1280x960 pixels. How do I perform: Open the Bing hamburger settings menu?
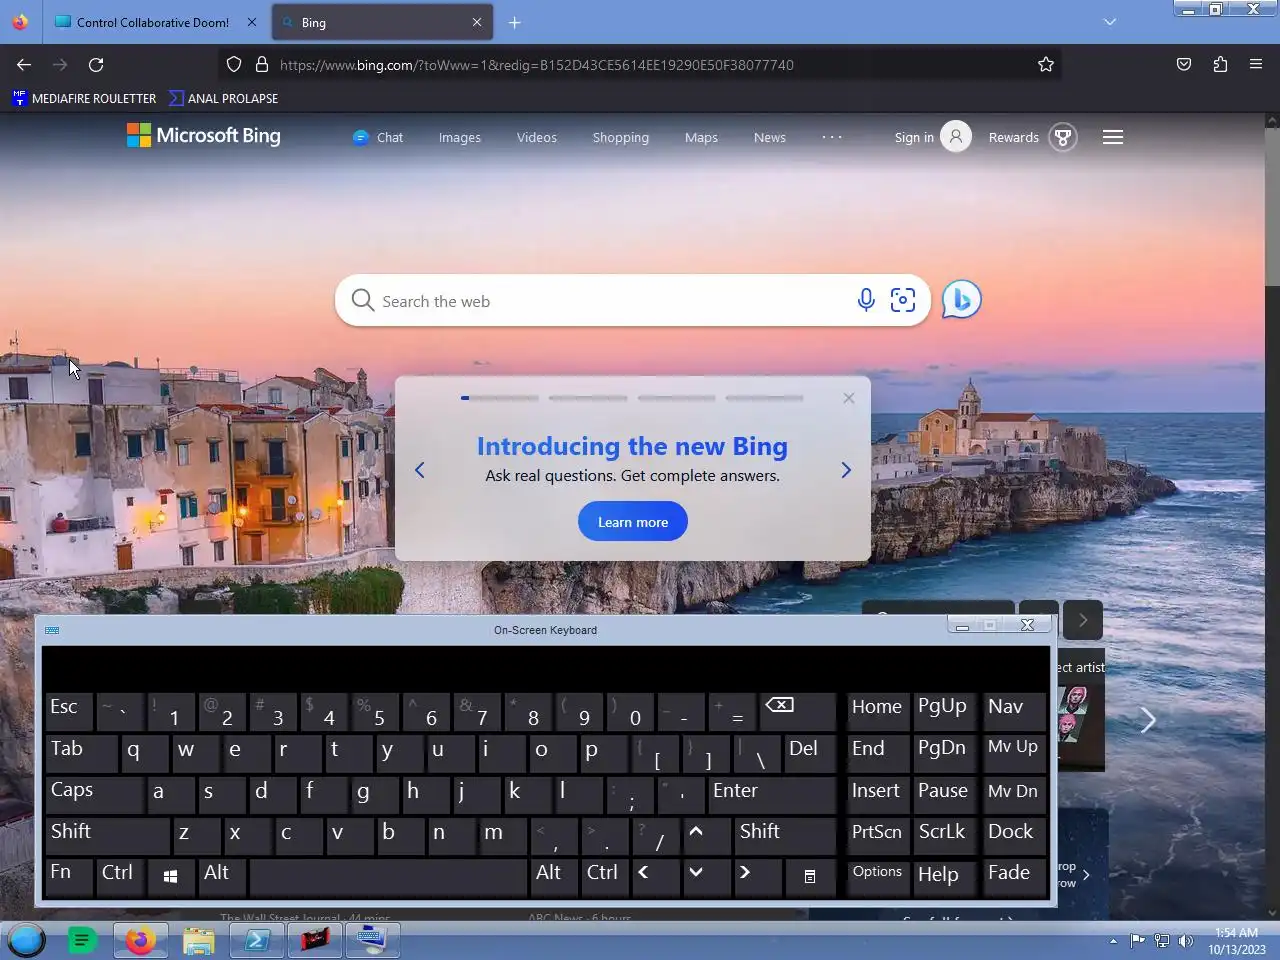[1113, 137]
